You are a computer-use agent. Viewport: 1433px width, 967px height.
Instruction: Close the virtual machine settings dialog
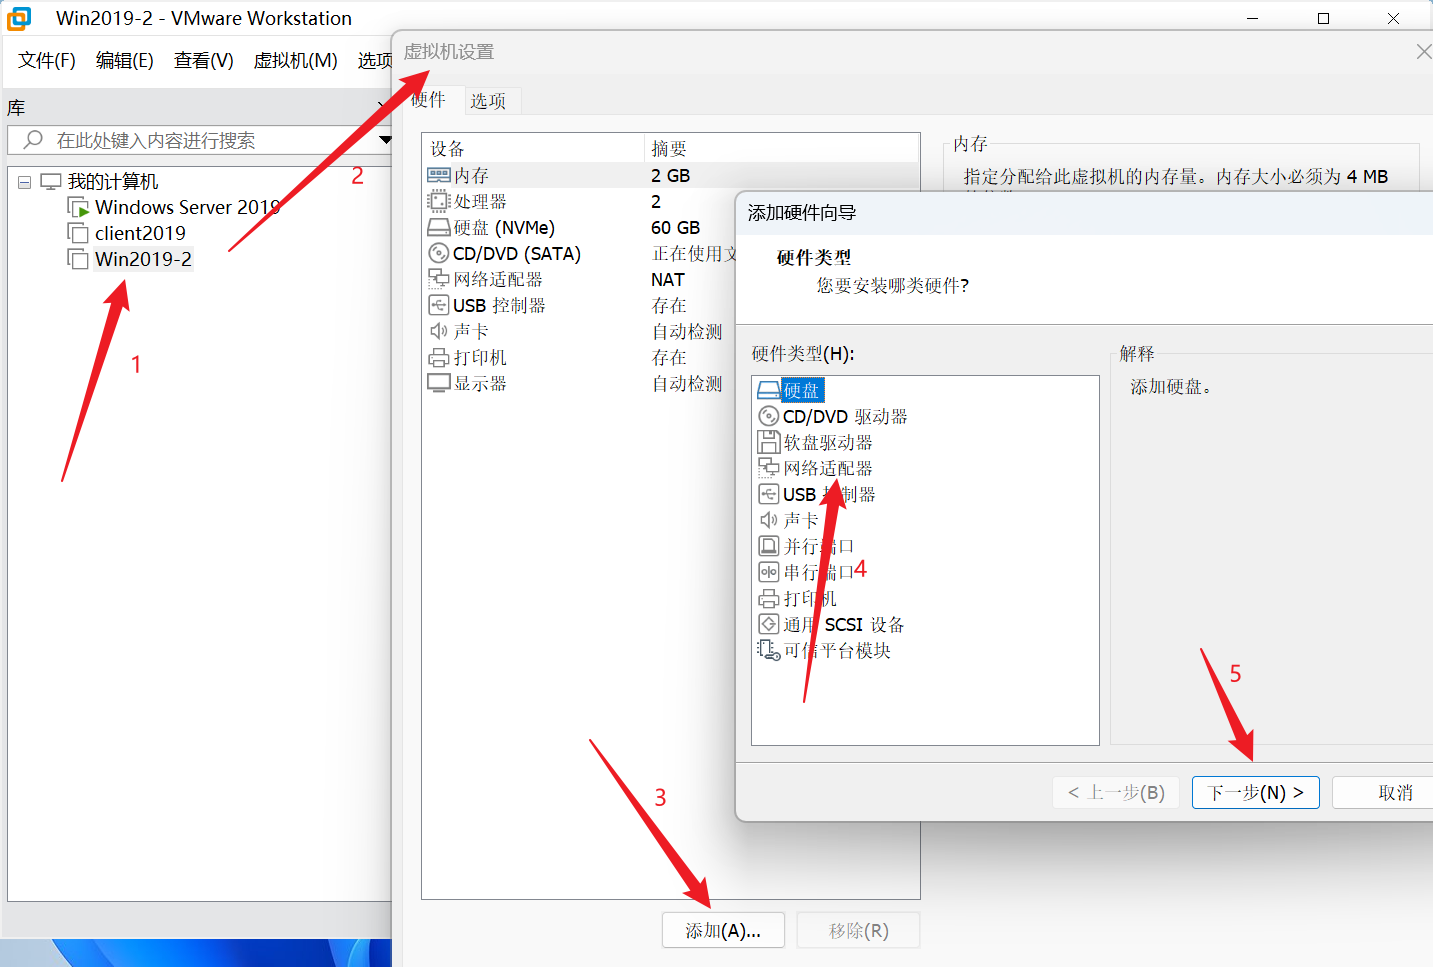(1424, 51)
